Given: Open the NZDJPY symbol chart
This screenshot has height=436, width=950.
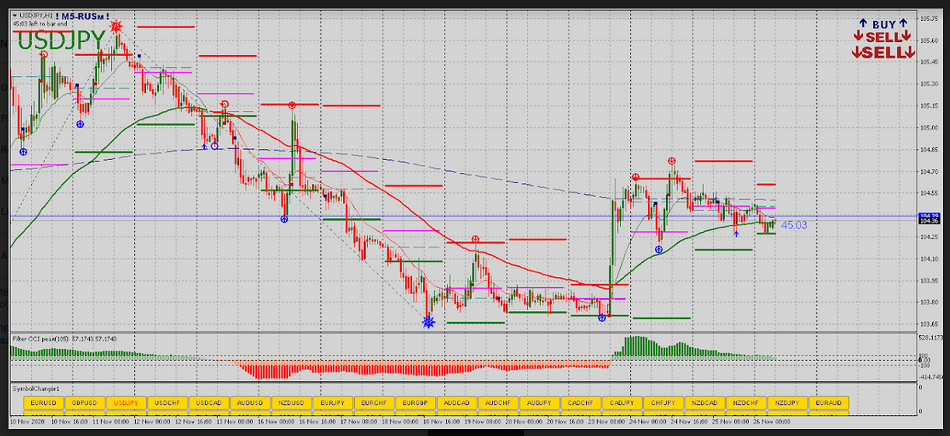Looking at the screenshot, I should 787,402.
